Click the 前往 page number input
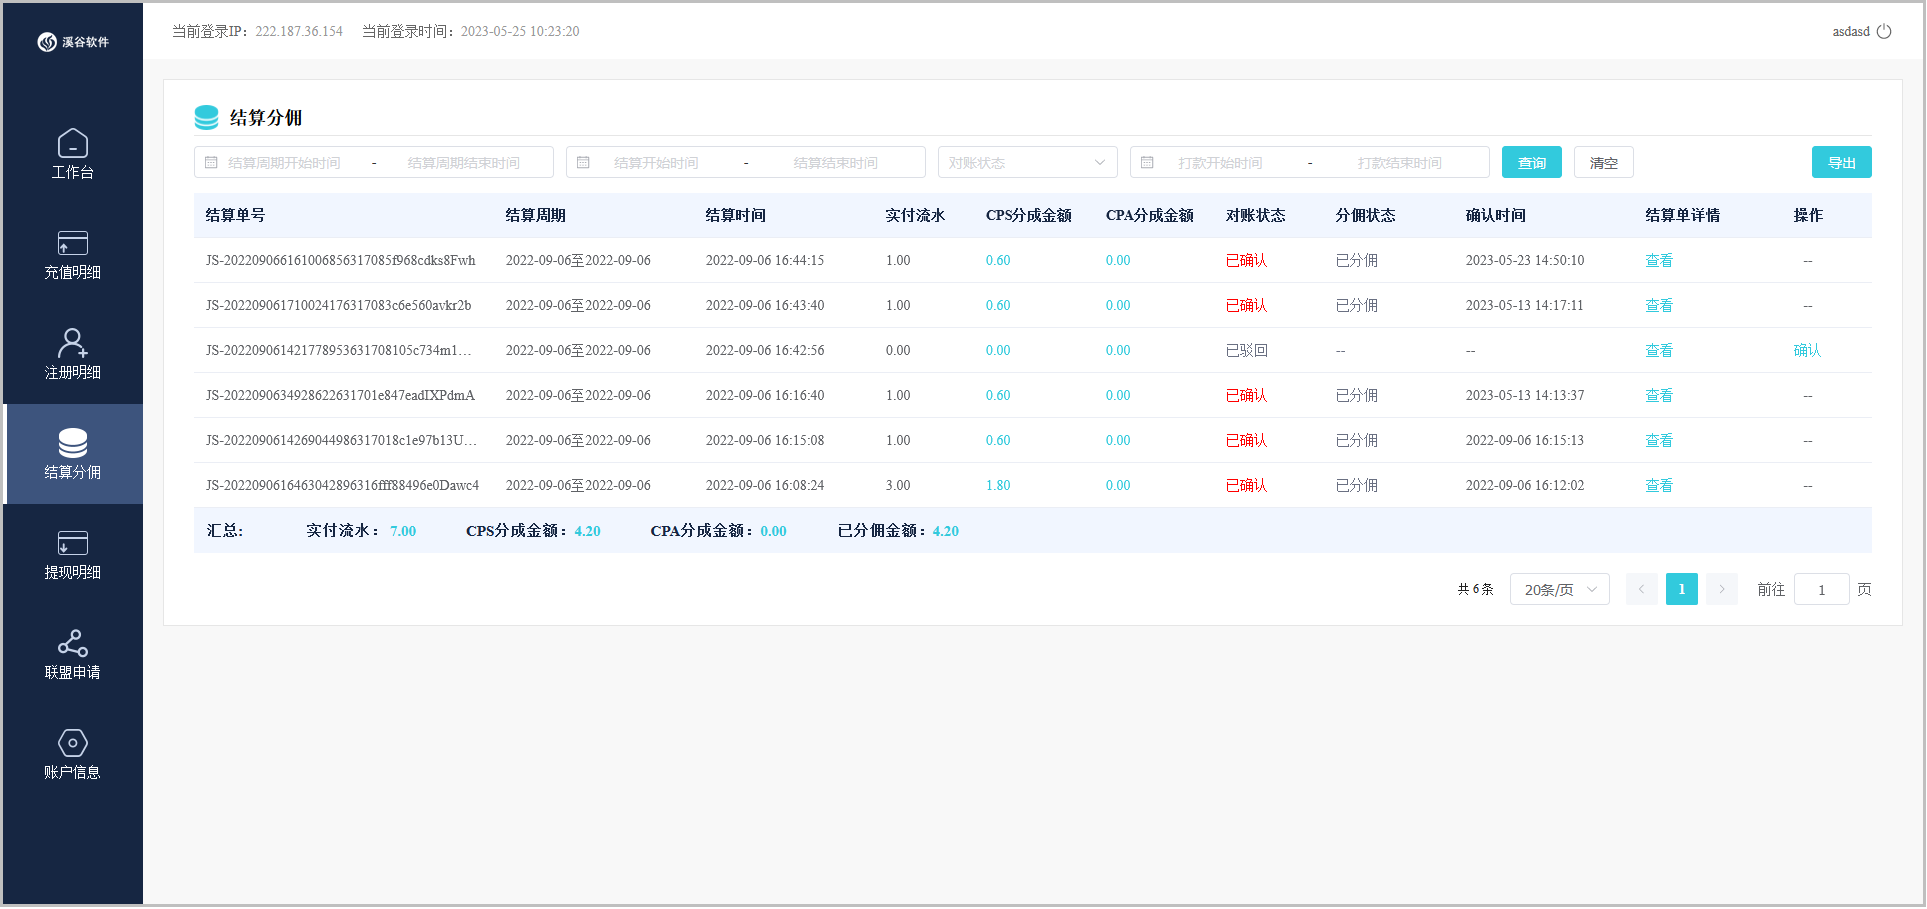 coord(1821,589)
